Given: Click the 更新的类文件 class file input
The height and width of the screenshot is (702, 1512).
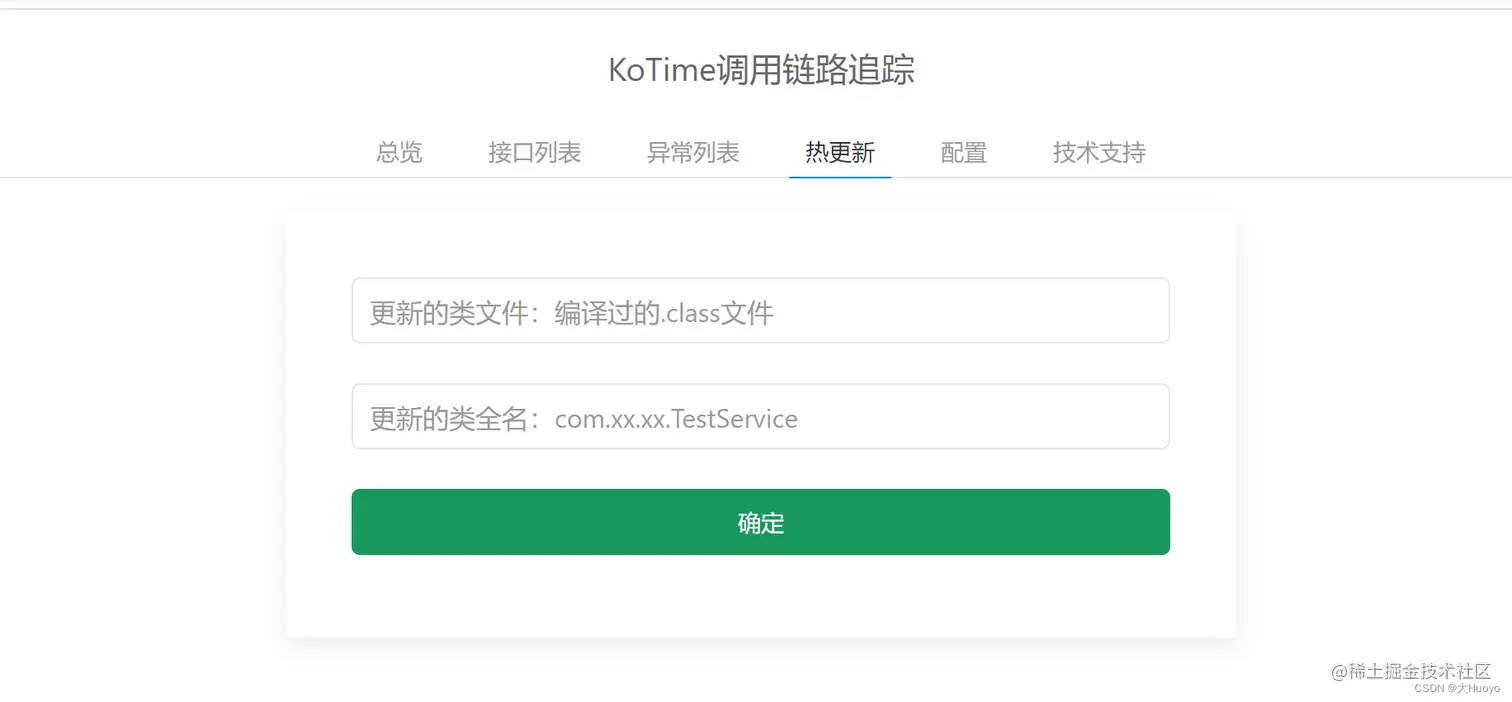Looking at the screenshot, I should coord(761,311).
